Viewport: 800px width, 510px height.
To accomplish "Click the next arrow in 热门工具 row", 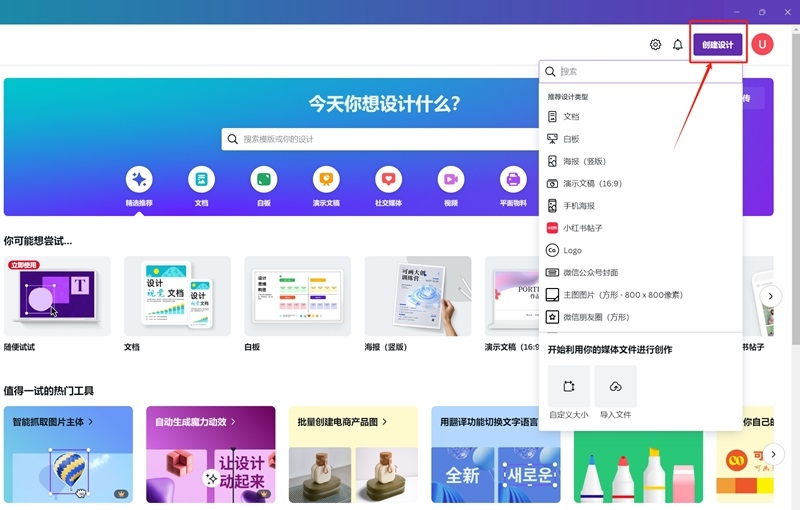I will click(773, 454).
